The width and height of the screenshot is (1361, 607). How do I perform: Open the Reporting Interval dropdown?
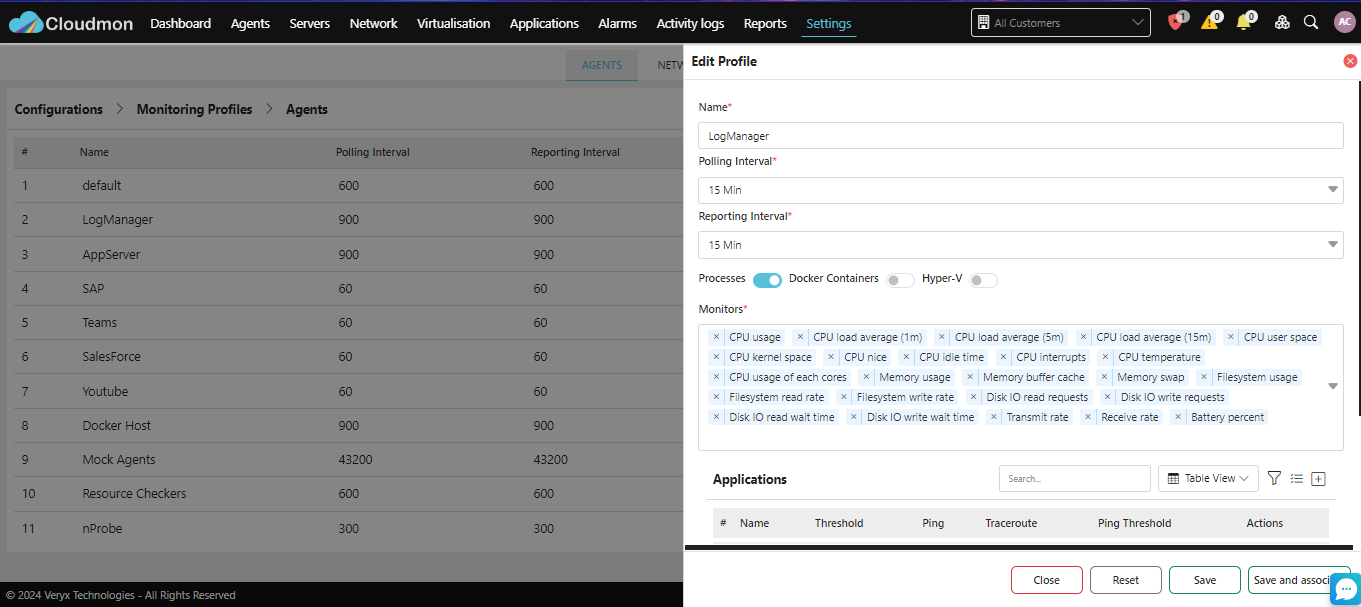[1021, 245]
